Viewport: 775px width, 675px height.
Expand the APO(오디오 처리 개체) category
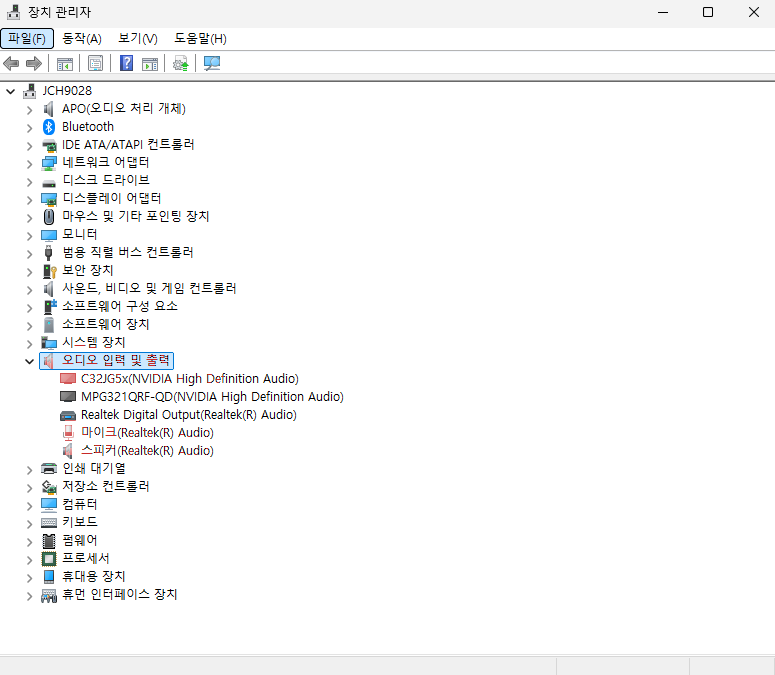pyautogui.click(x=30, y=110)
